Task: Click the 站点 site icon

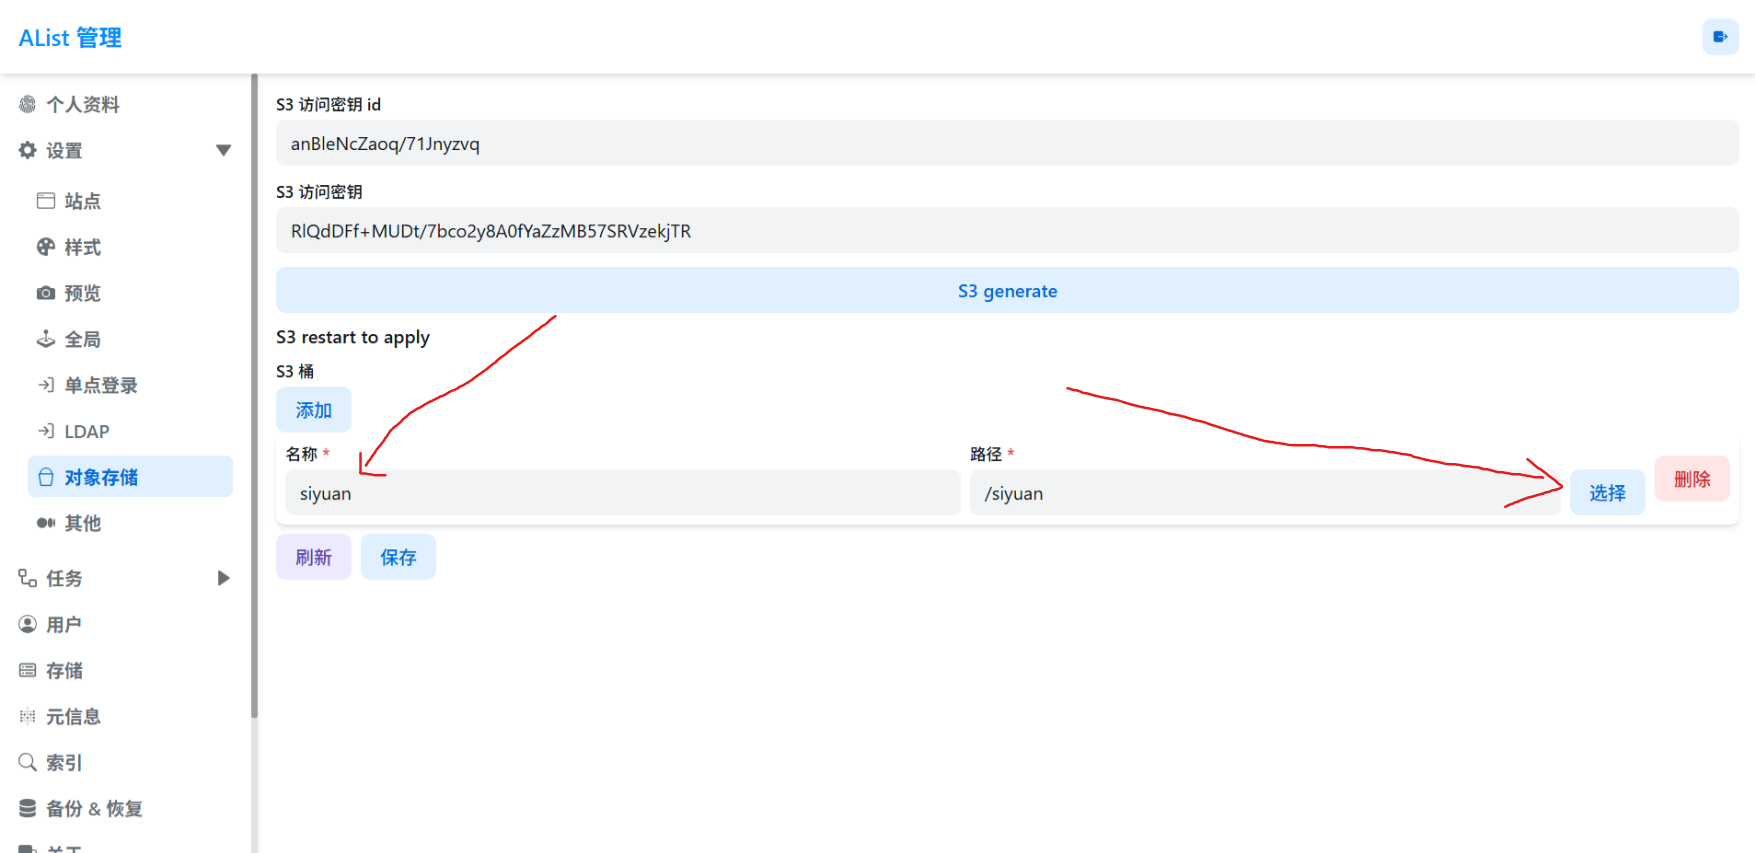Action: [46, 201]
